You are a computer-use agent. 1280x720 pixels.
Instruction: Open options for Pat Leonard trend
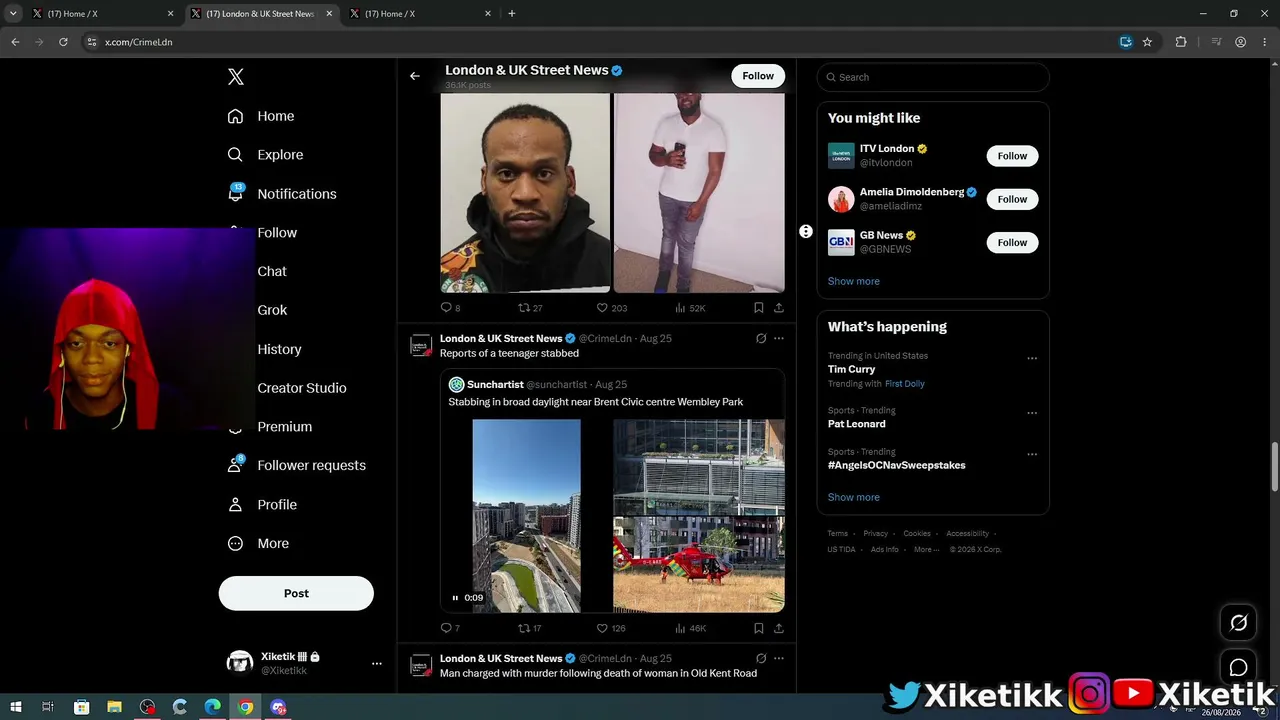[1032, 413]
